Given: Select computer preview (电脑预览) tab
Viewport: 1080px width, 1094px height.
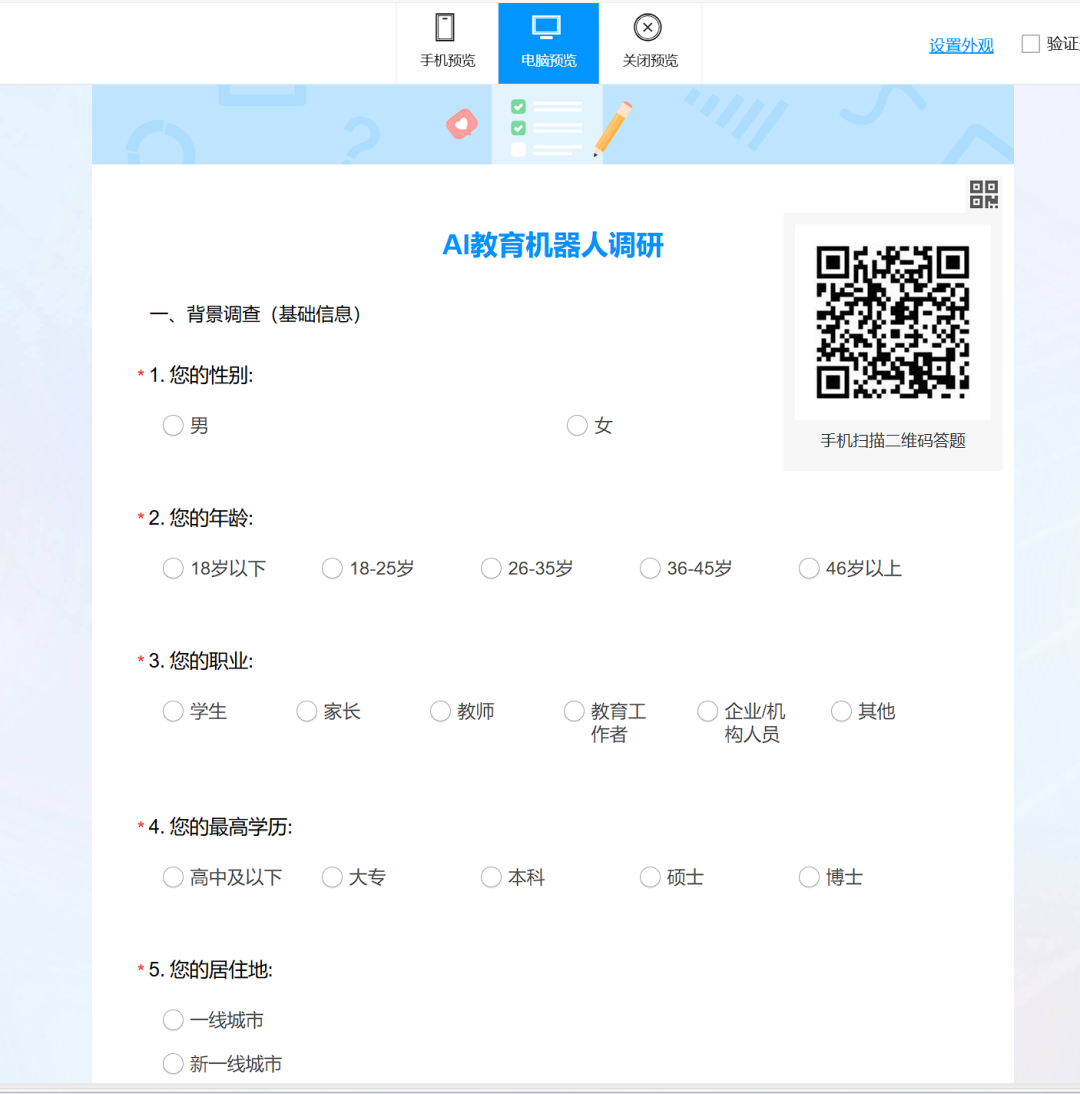Looking at the screenshot, I should [548, 43].
